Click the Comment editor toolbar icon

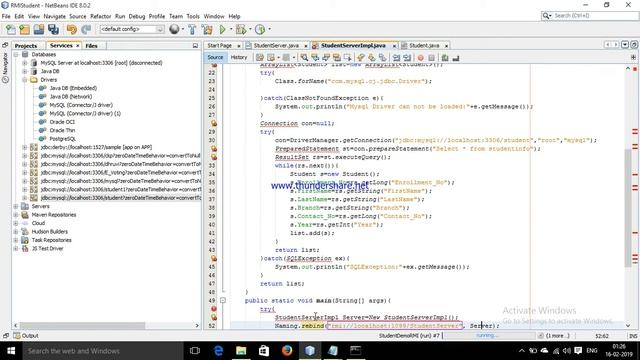click(445, 58)
